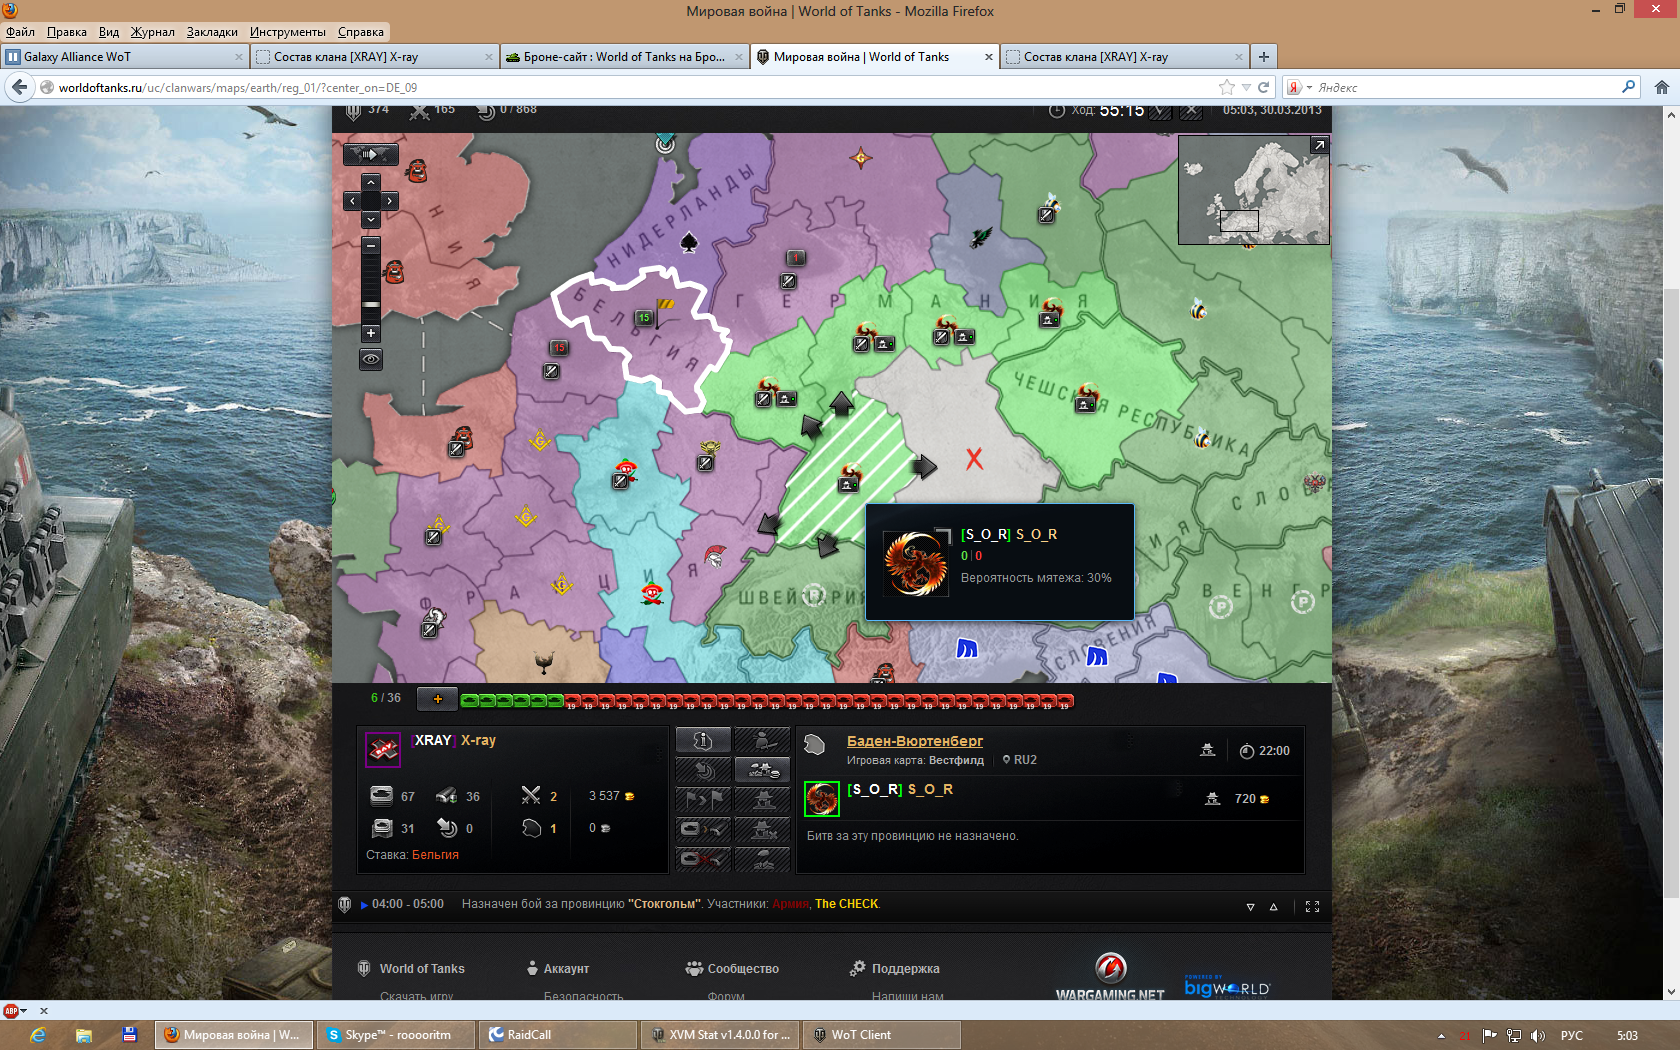This screenshot has width=1680, height=1050.
Task: Zoom in the map with plus button
Action: [x=371, y=333]
